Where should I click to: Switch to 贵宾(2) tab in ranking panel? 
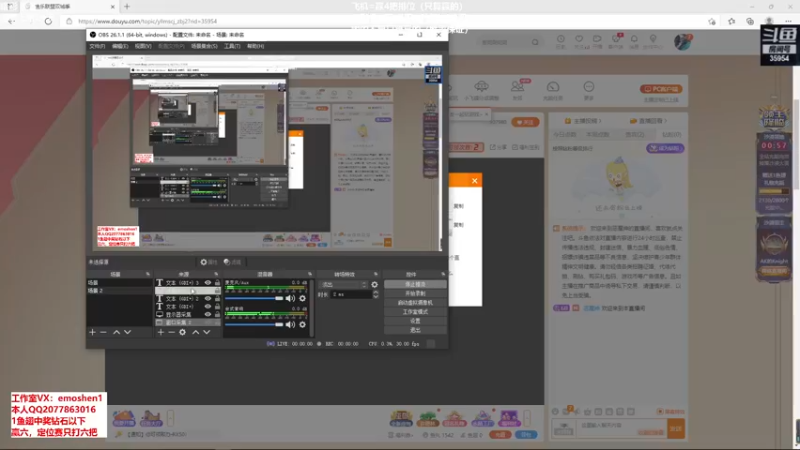point(635,135)
